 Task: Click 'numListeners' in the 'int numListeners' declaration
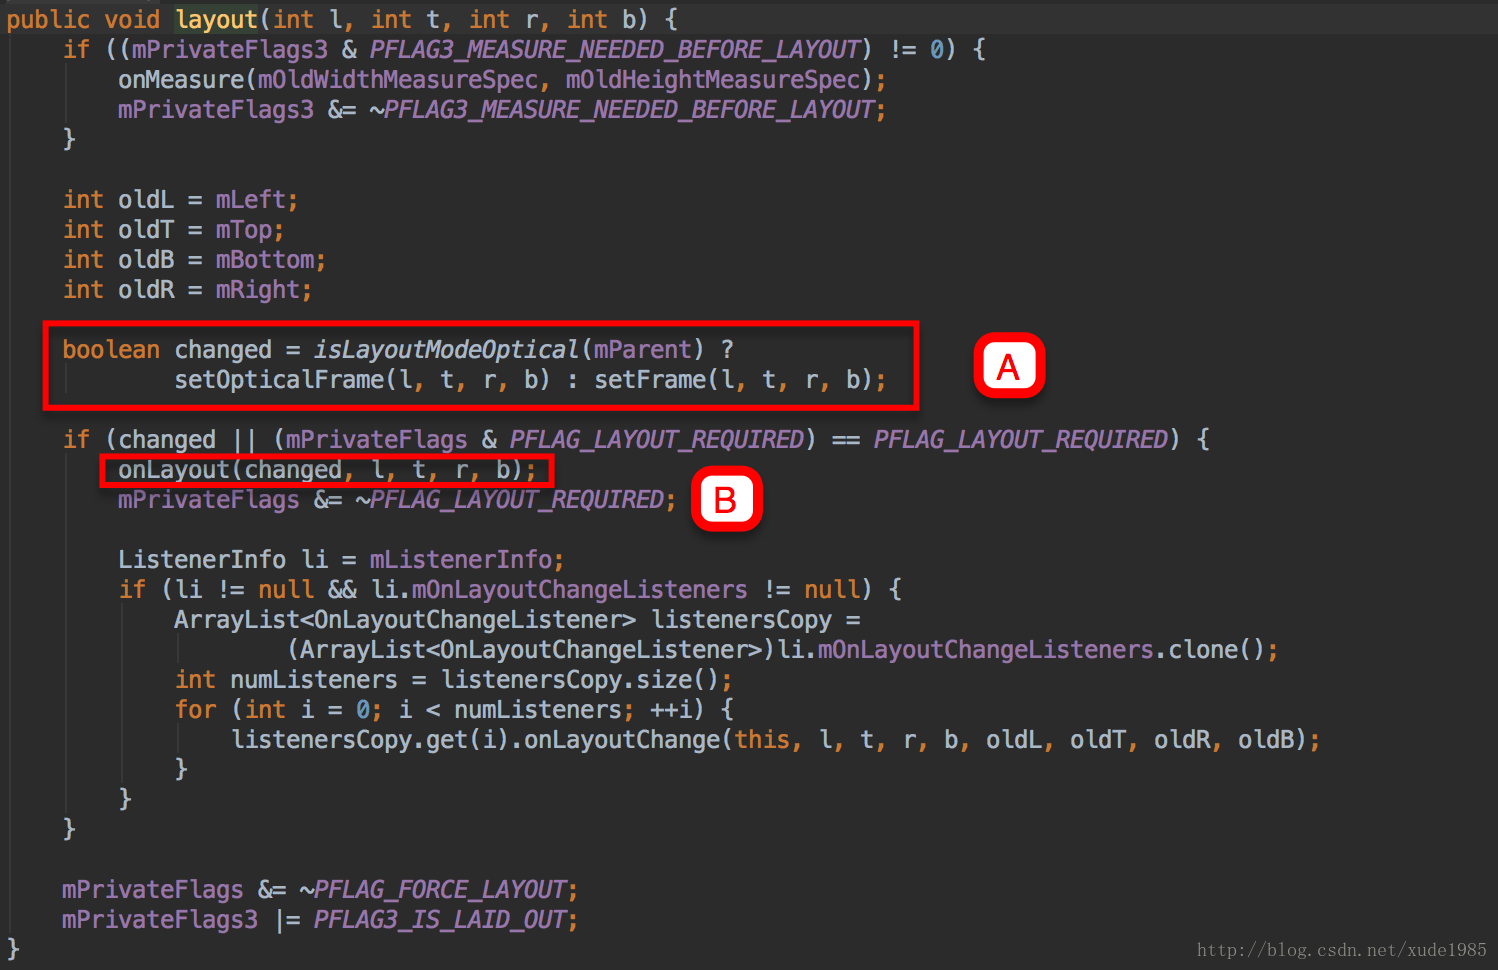click(x=314, y=680)
